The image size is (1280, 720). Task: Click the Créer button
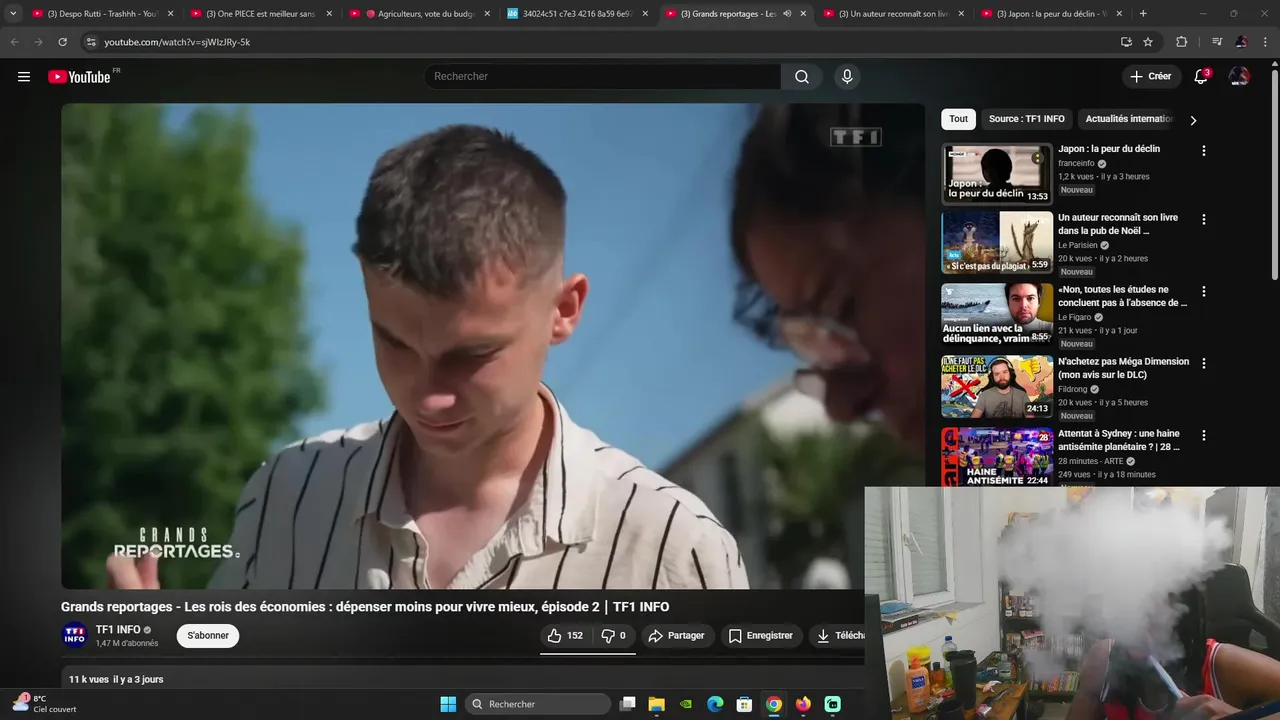pyautogui.click(x=1150, y=77)
